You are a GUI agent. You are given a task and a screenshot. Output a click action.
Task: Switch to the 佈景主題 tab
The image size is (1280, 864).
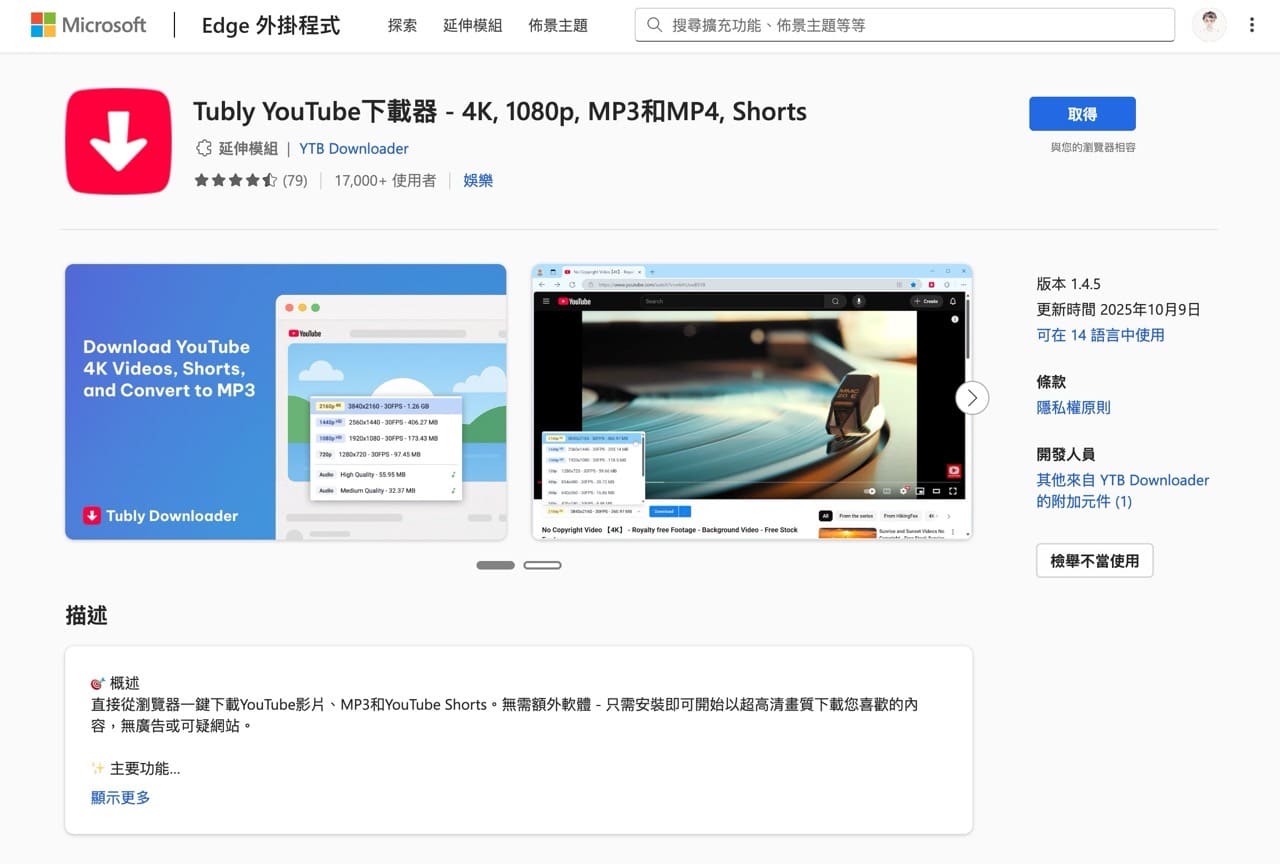(x=558, y=26)
